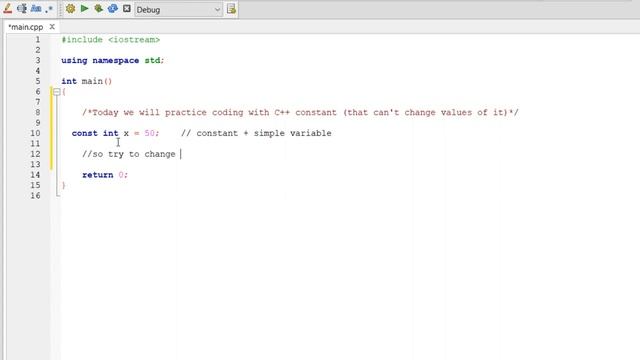
Task: Click the Rebuild icon
Action: (113, 9)
